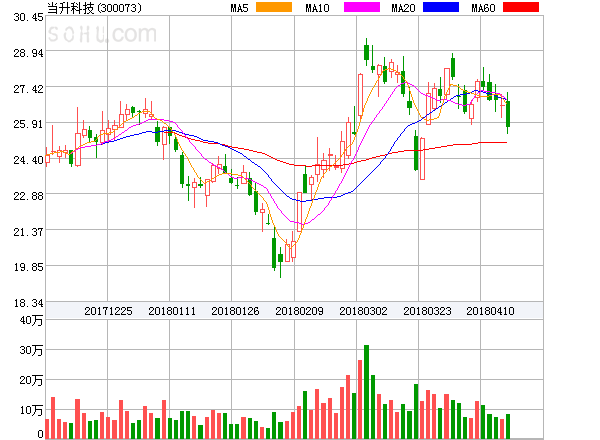Click the 20171225 date label

click(x=108, y=311)
